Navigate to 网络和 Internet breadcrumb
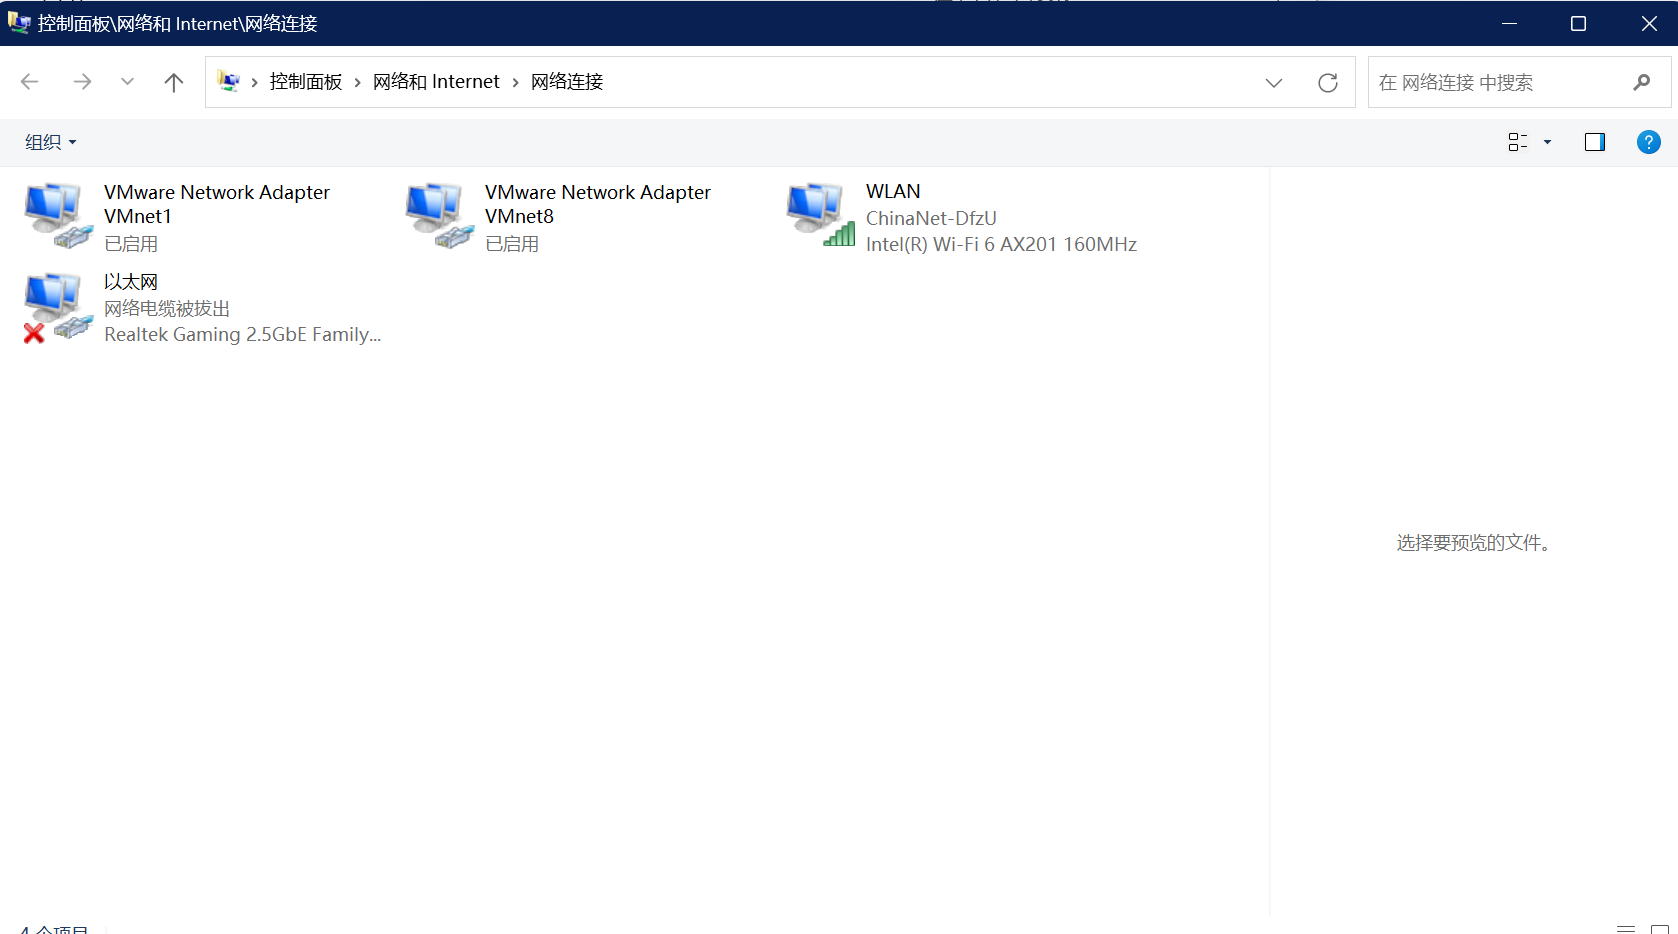This screenshot has width=1678, height=934. coord(436,82)
